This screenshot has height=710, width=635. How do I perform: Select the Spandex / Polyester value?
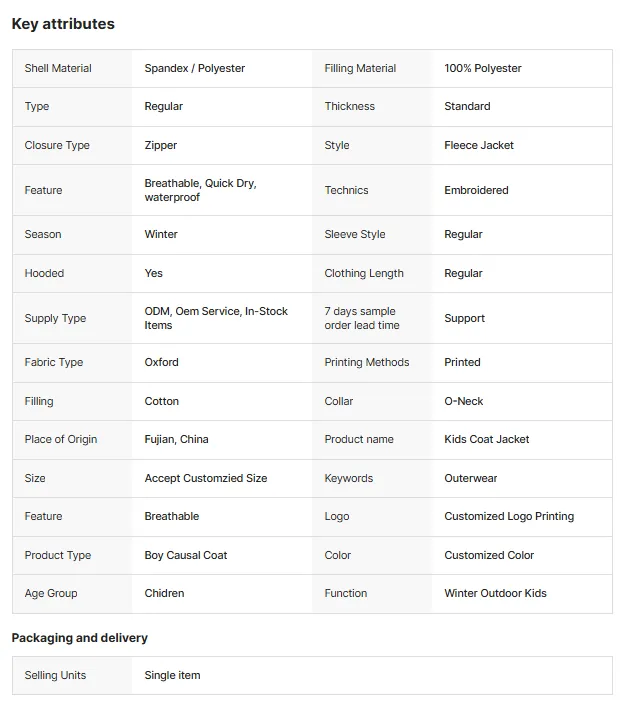pos(194,68)
